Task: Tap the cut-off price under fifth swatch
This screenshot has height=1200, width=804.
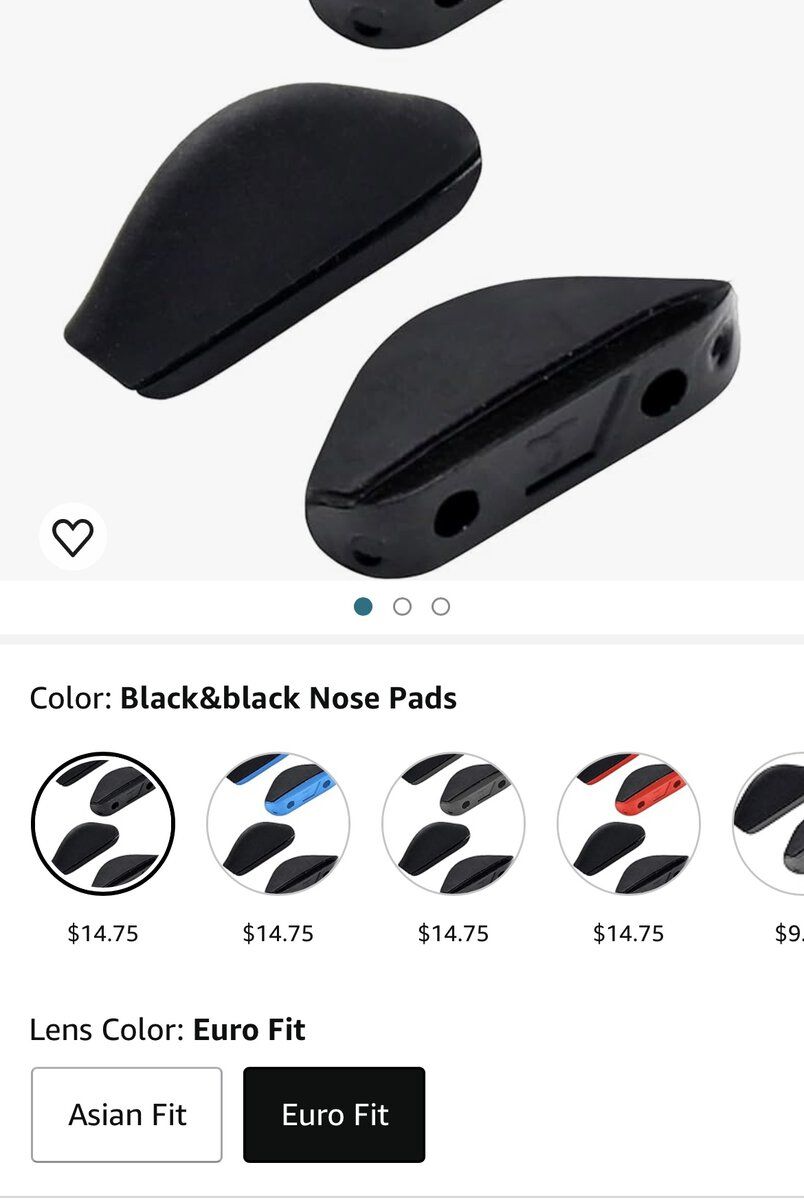Action: click(x=789, y=933)
